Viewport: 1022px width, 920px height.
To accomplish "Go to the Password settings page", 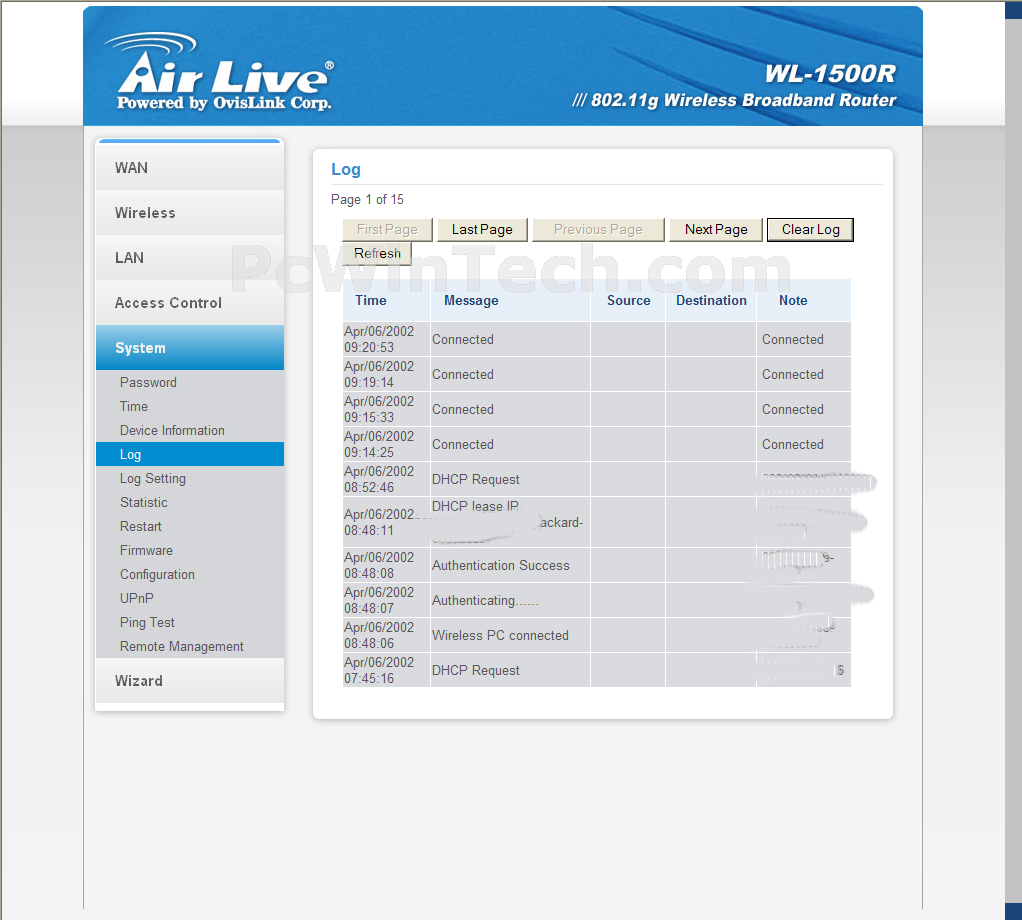I will (x=148, y=383).
